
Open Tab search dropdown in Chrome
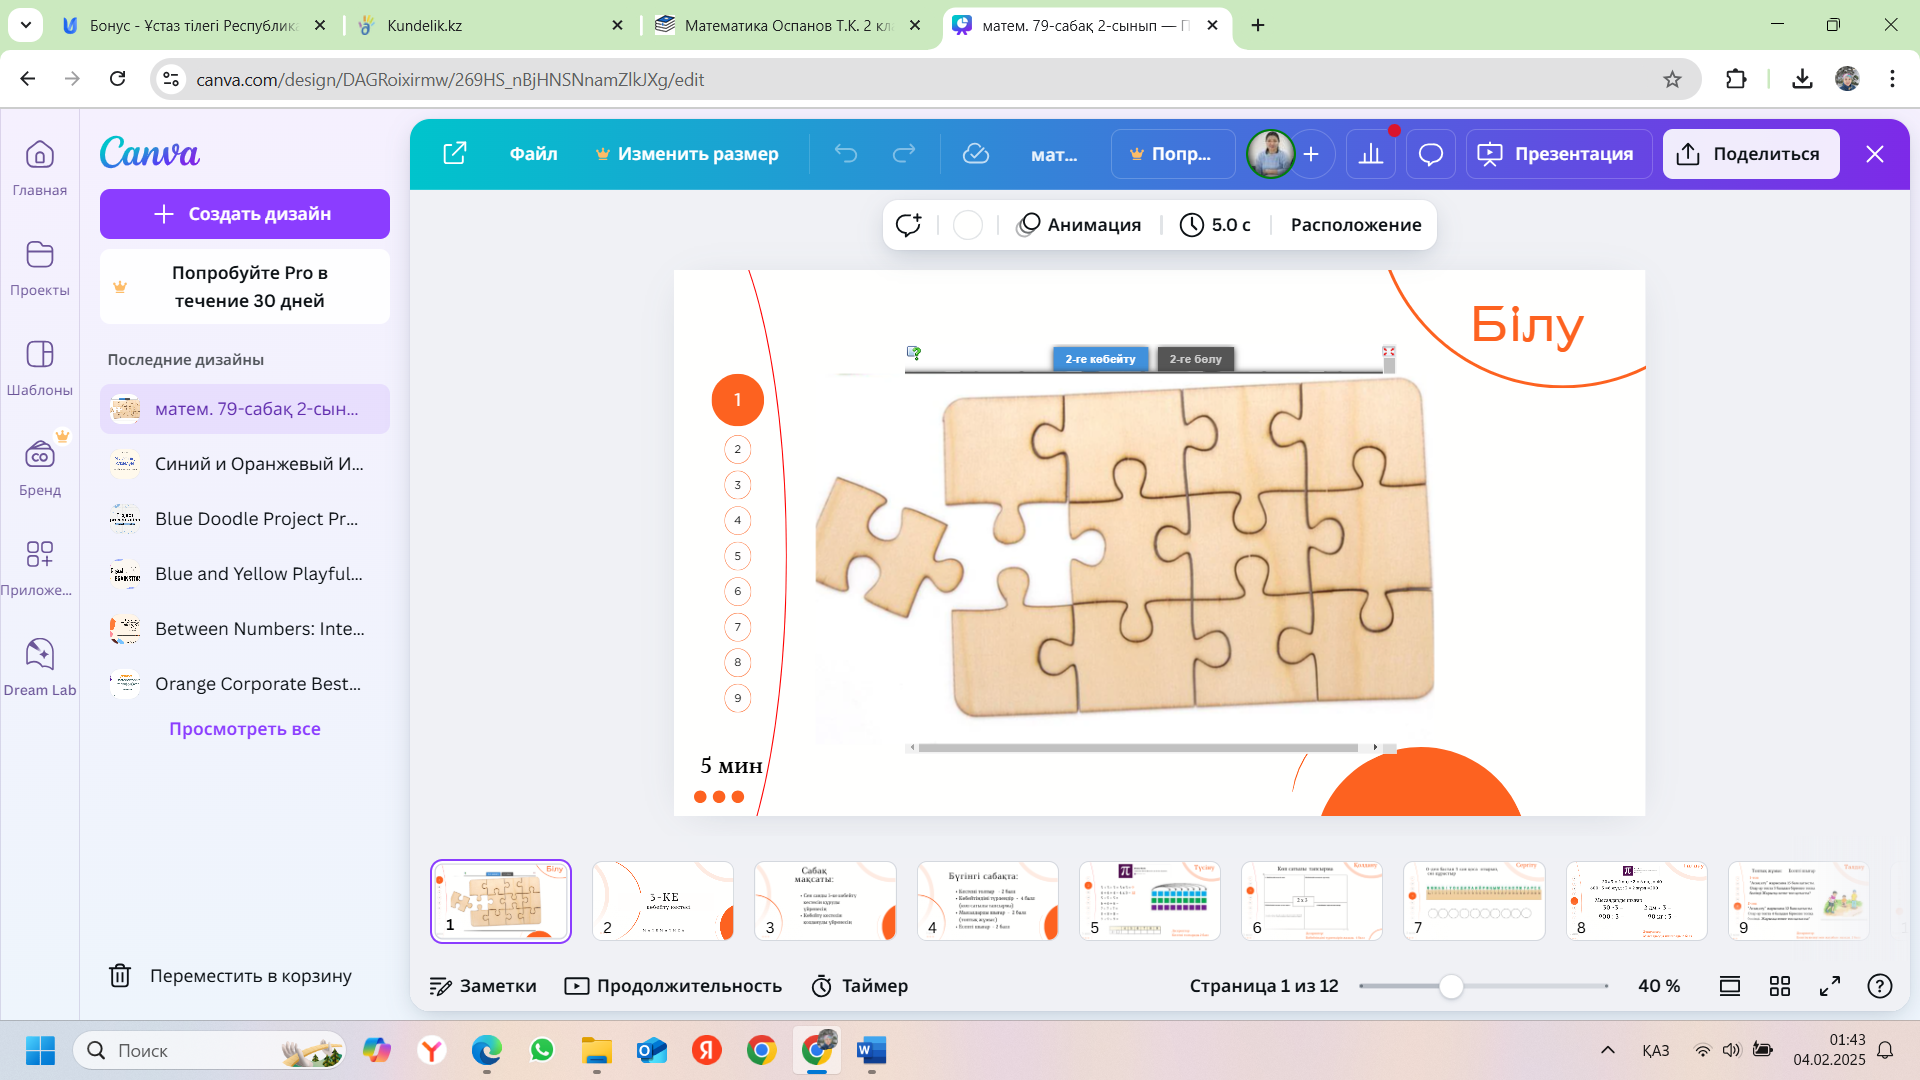(25, 25)
